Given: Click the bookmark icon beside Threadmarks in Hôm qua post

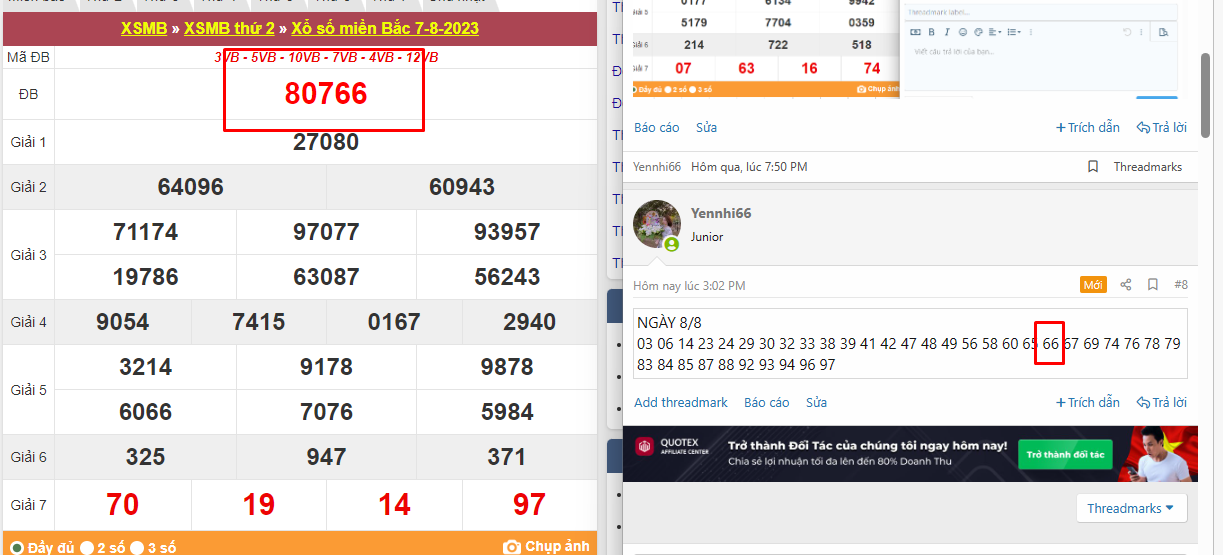Looking at the screenshot, I should click(1093, 167).
